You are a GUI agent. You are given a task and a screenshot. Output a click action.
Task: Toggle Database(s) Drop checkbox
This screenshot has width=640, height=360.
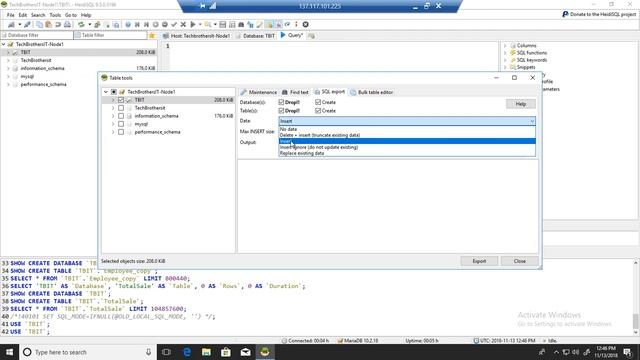(281, 102)
